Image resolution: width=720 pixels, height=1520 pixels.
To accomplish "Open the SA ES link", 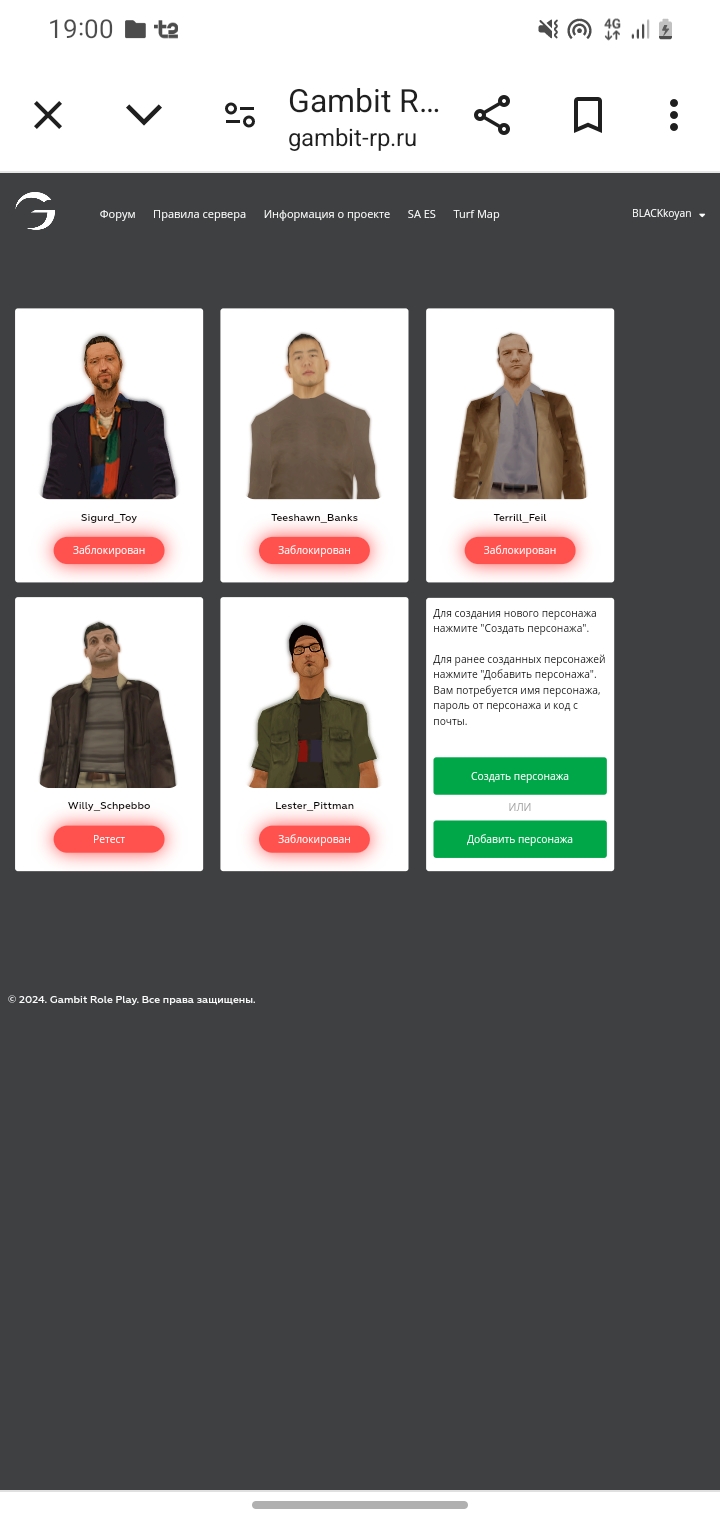I will pyautogui.click(x=421, y=214).
